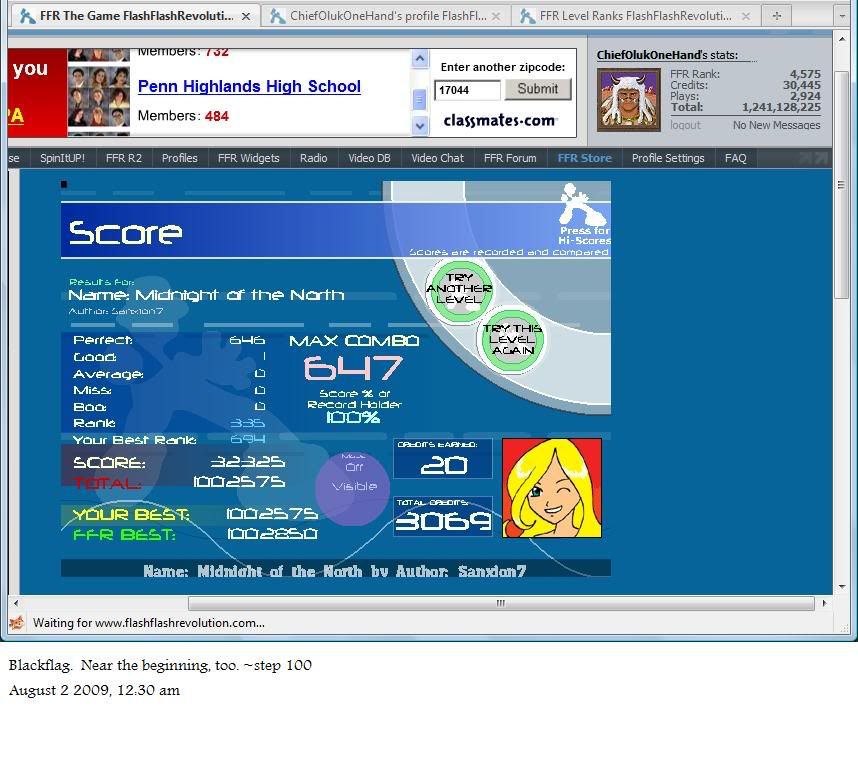Screen dimensions: 858x770
Task: Click the logout link under stats
Action: click(685, 125)
